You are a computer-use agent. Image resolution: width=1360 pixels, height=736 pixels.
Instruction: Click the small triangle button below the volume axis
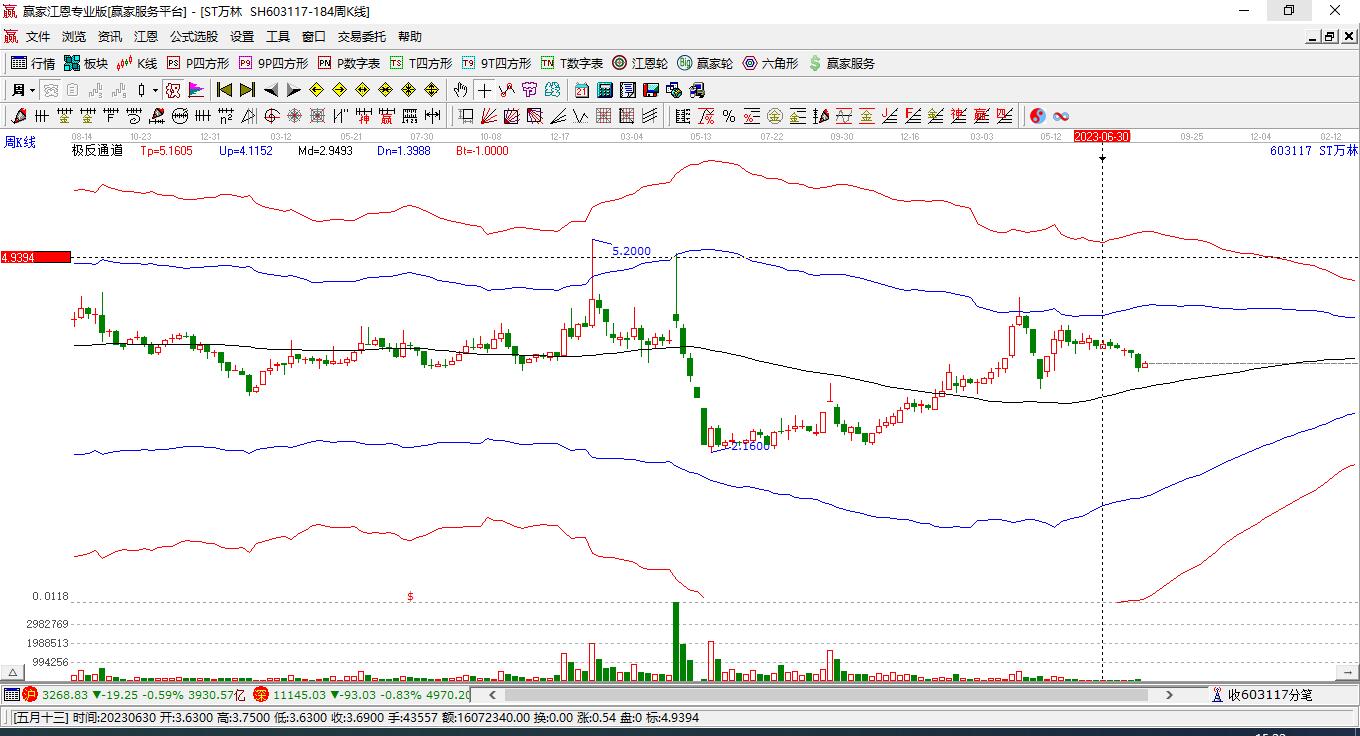pyautogui.click(x=14, y=673)
